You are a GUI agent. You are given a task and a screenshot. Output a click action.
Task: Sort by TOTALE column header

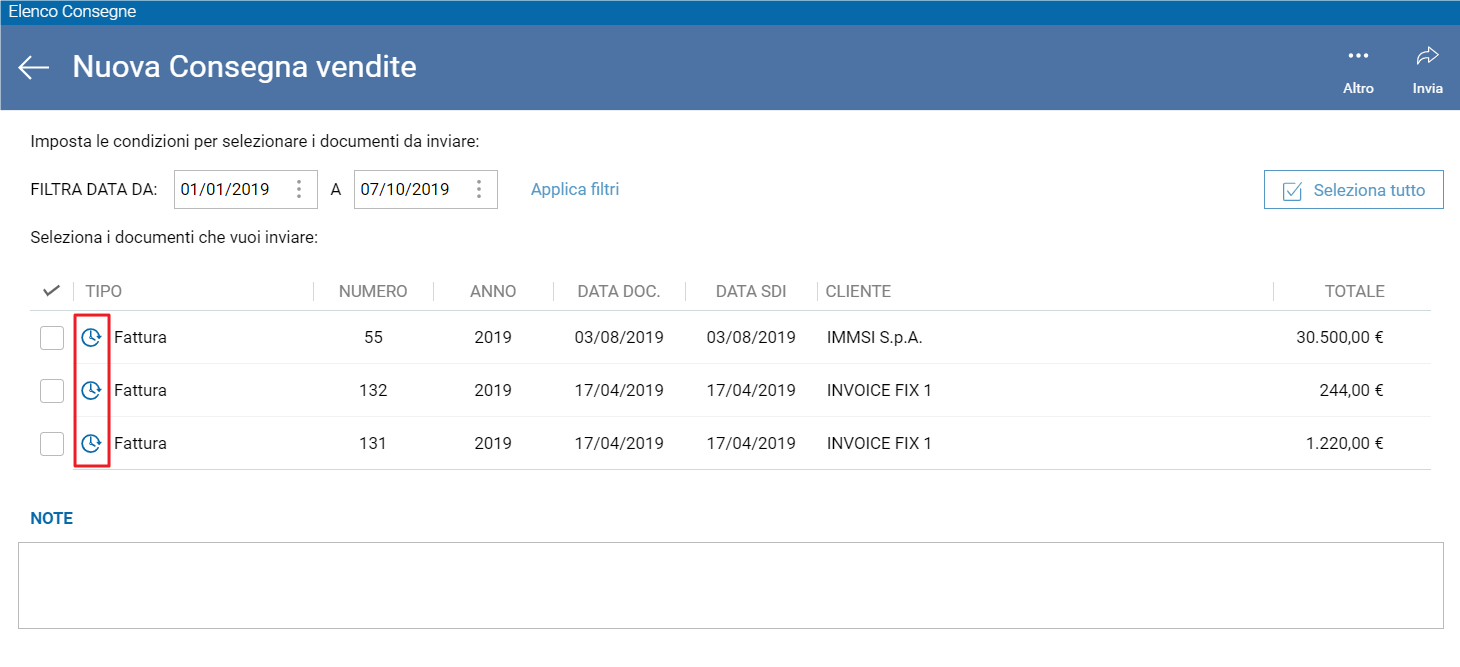pos(1355,291)
